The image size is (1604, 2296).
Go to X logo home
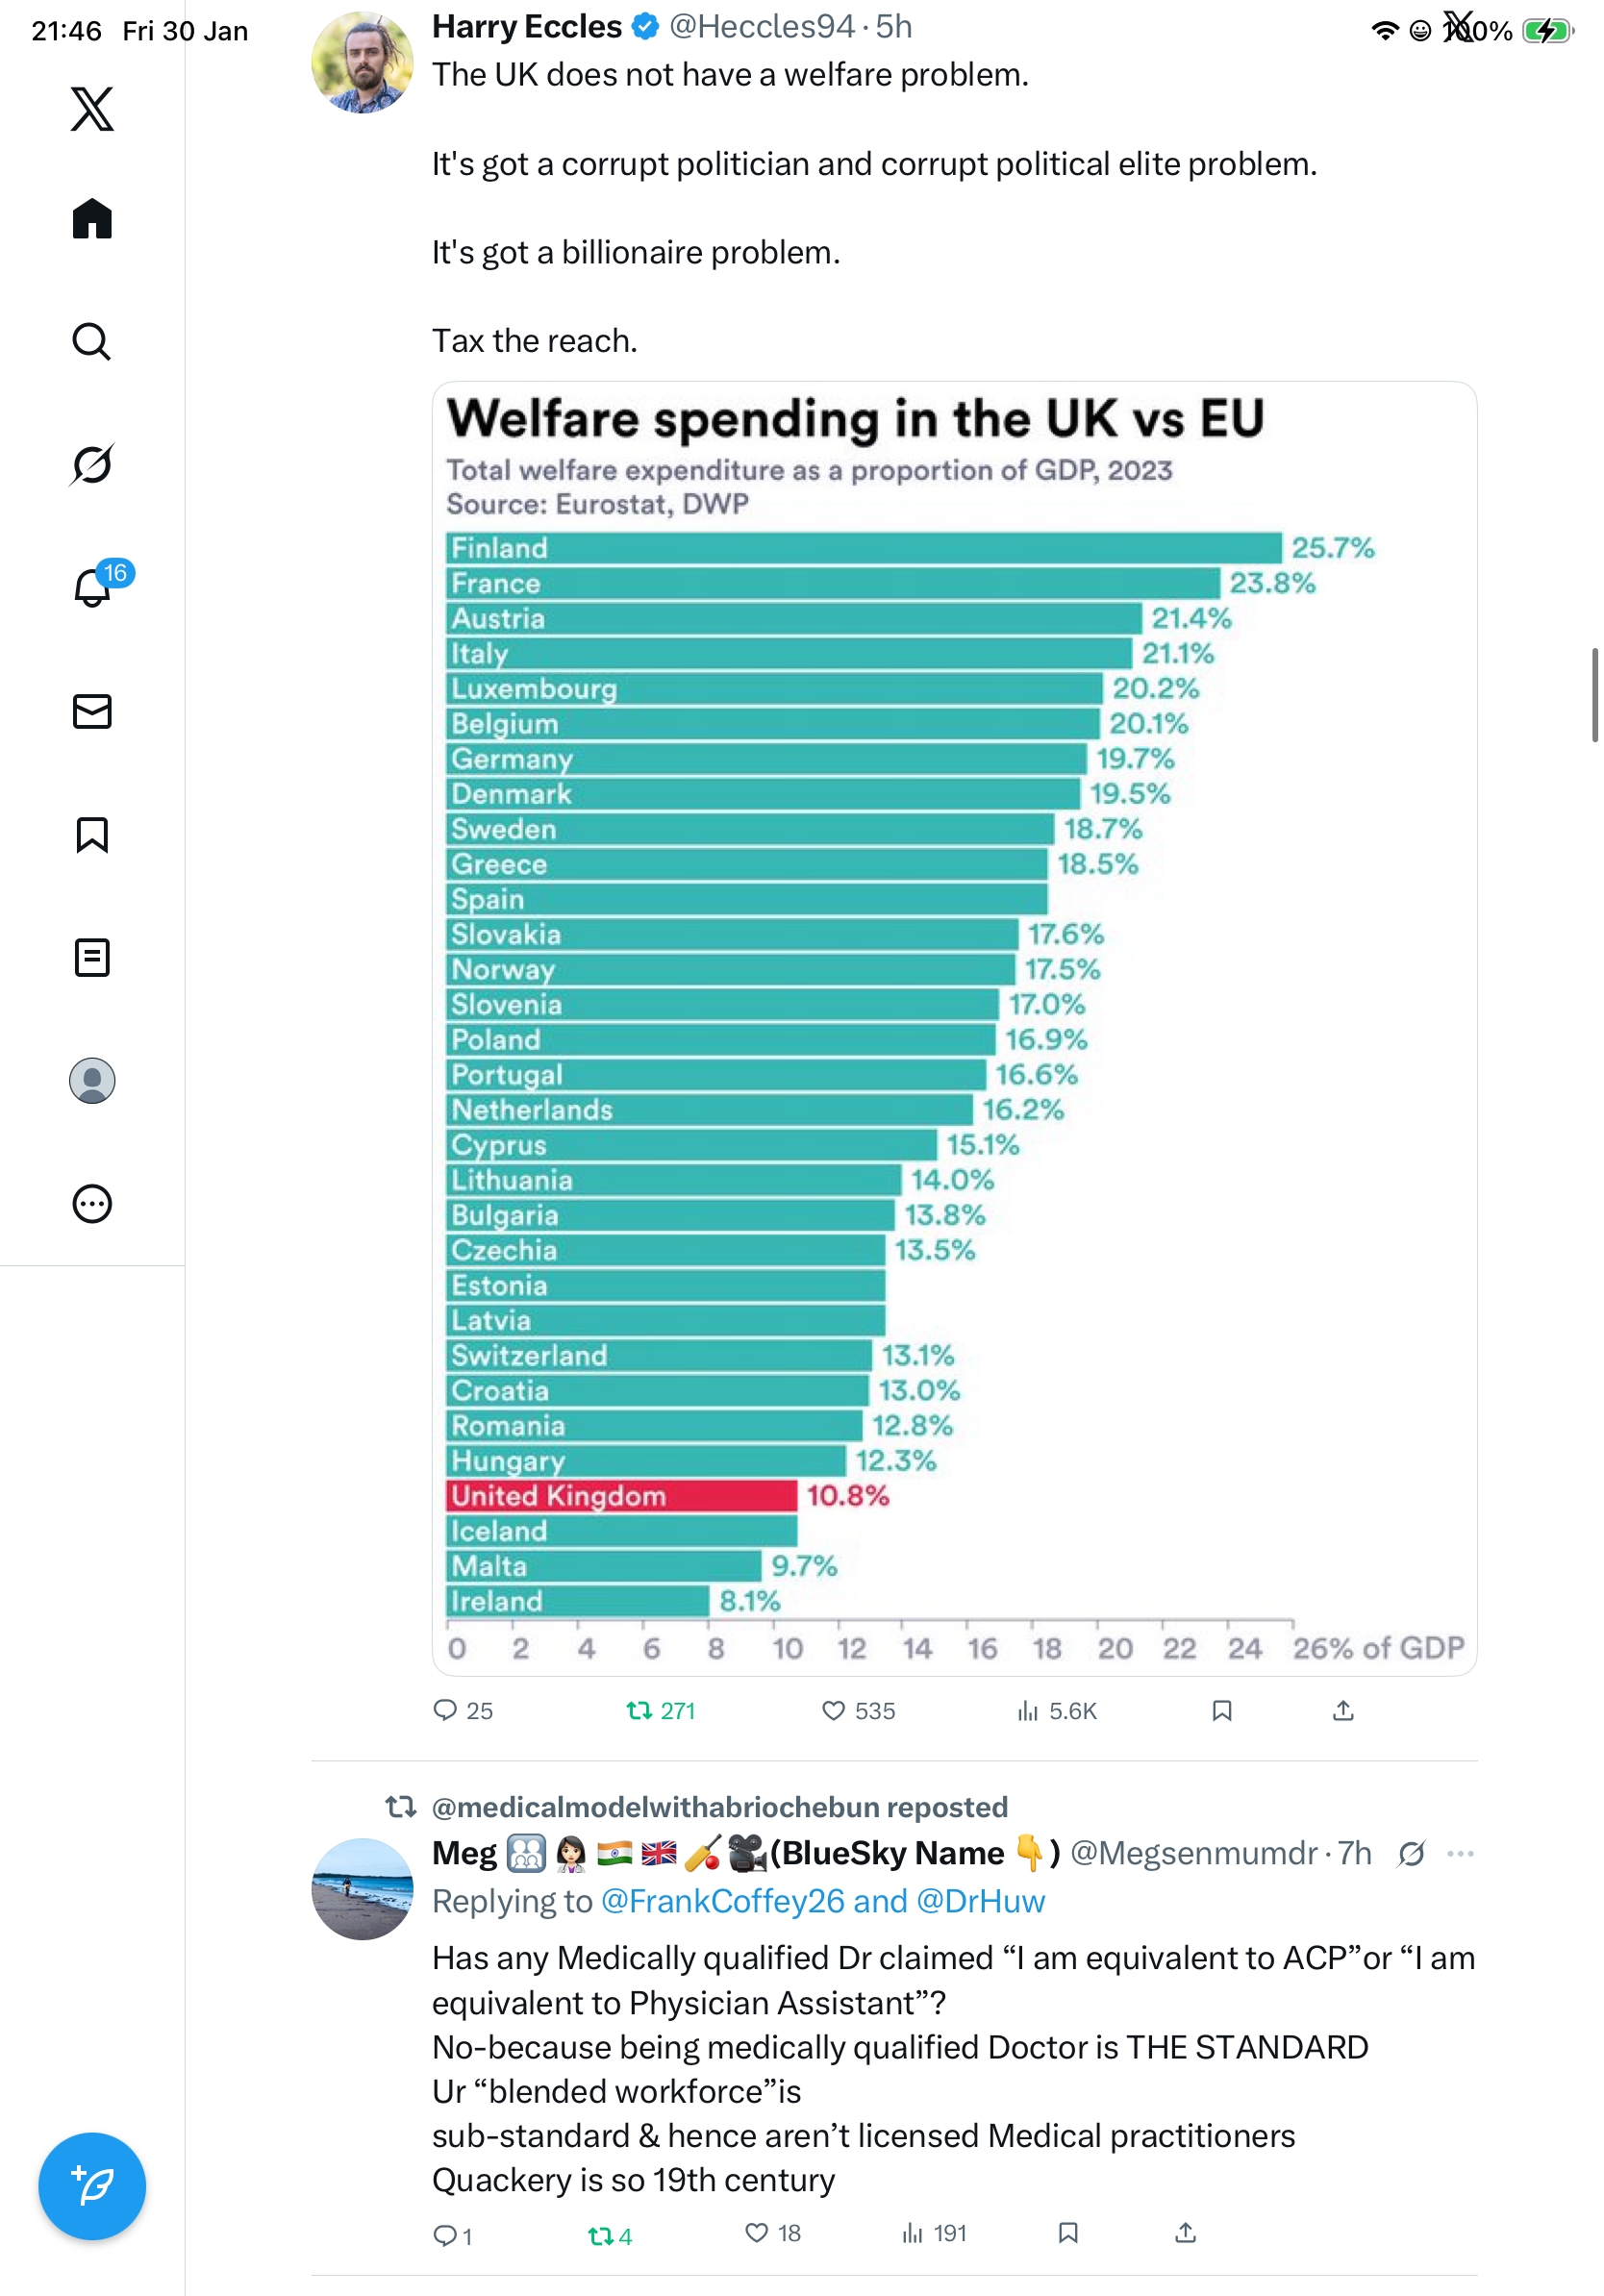click(x=92, y=108)
